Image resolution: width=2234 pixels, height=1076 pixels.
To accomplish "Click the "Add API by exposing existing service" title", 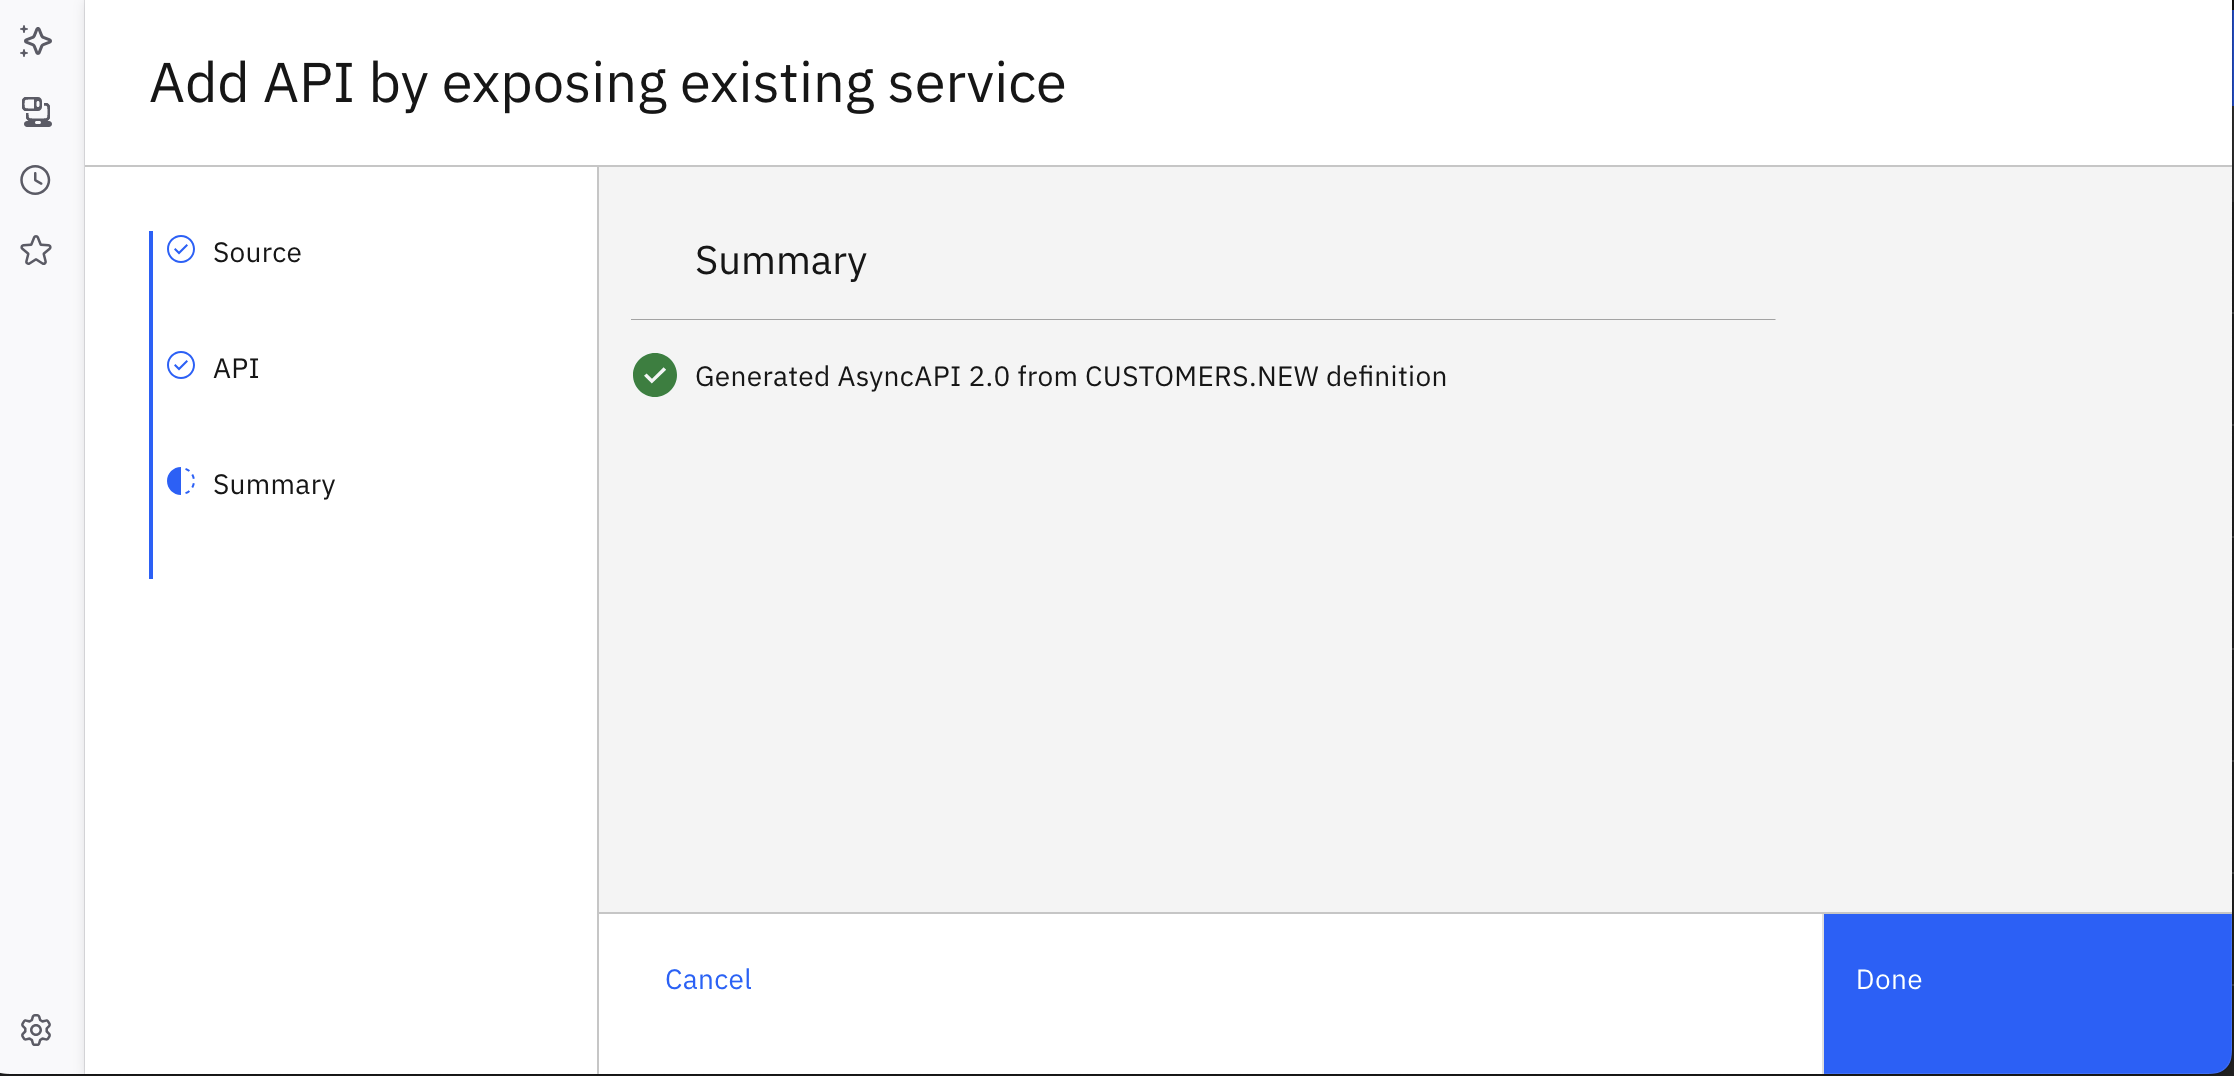I will pos(607,83).
